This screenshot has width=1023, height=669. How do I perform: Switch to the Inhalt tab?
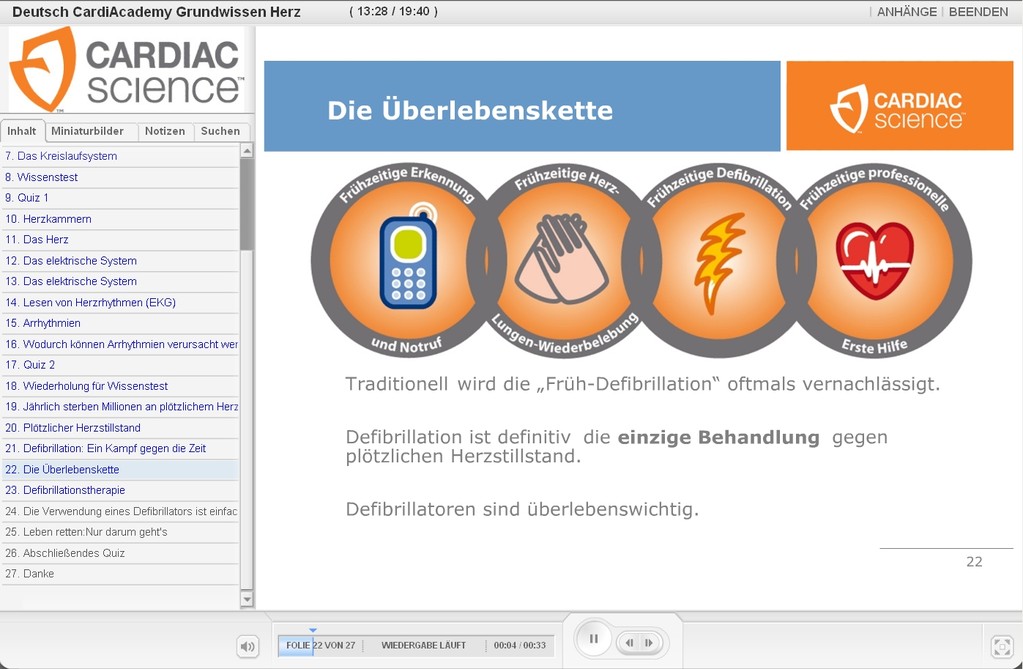pos(22,131)
